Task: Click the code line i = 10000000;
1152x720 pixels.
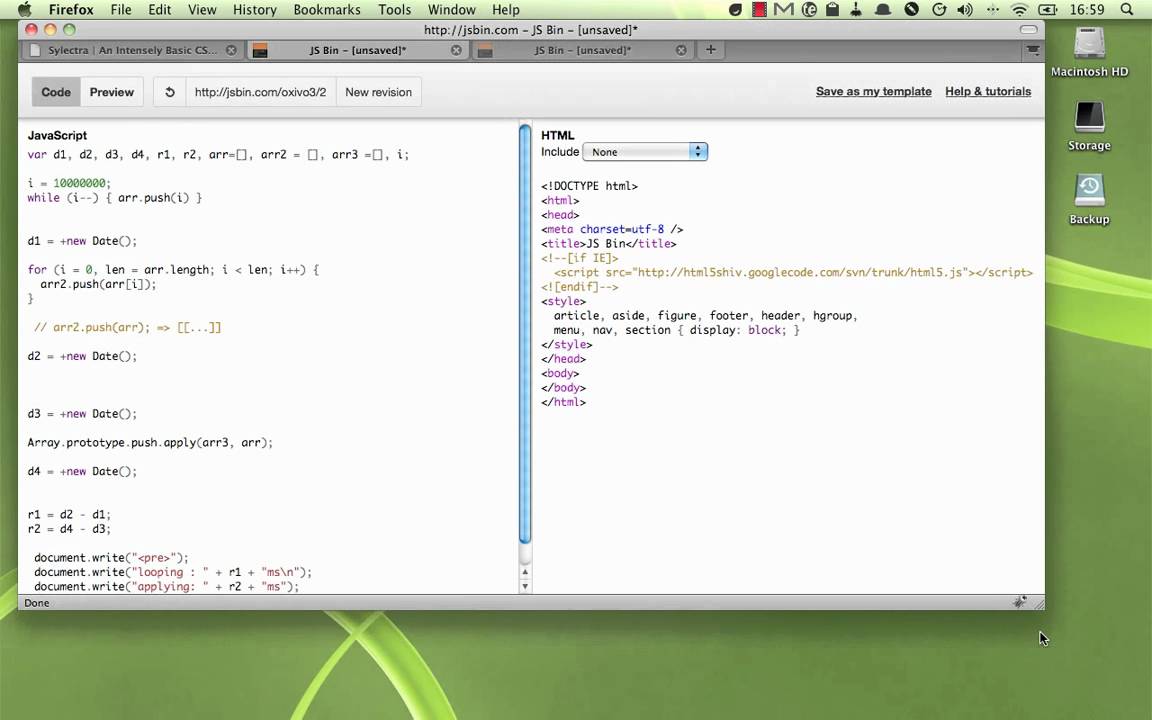Action: tap(69, 183)
